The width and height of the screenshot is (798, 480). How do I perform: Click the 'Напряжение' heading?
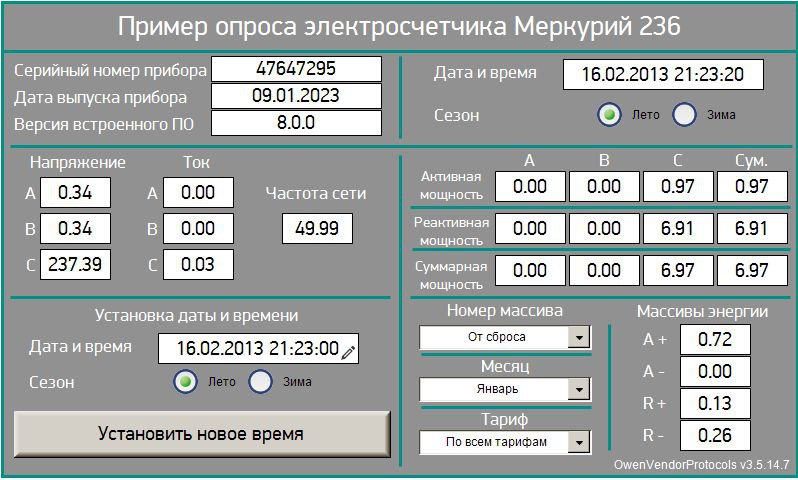(77, 163)
